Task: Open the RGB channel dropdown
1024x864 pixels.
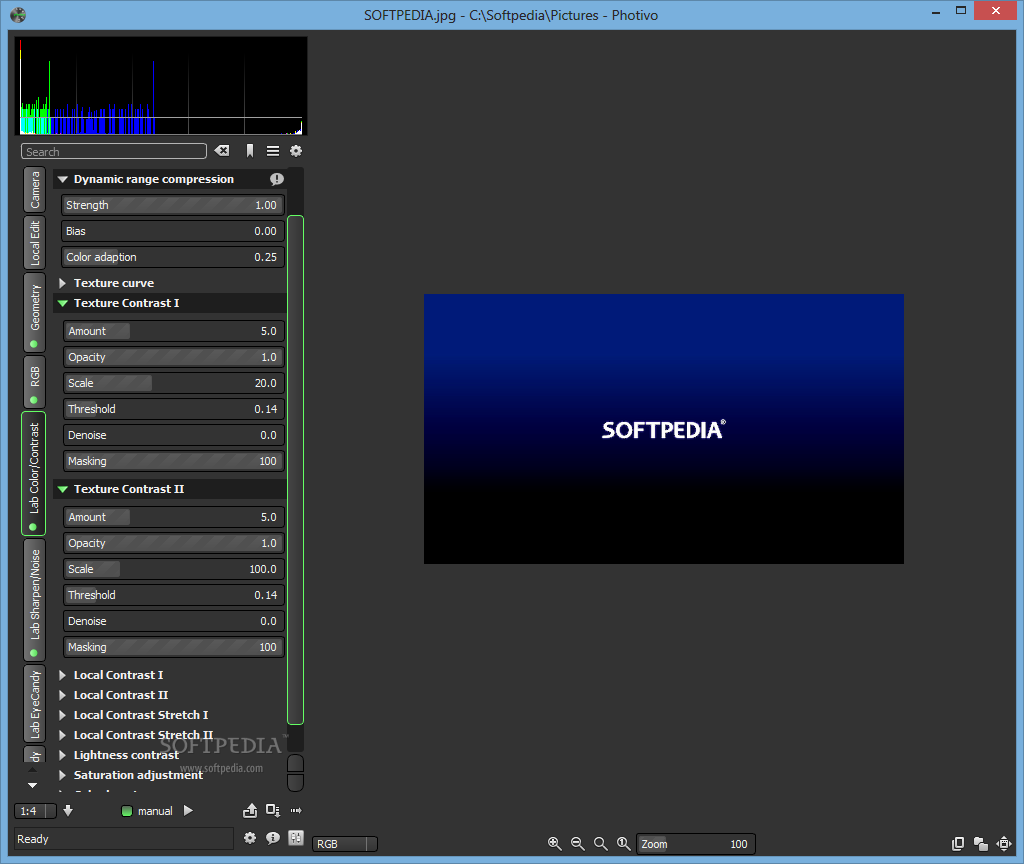Action: point(345,844)
